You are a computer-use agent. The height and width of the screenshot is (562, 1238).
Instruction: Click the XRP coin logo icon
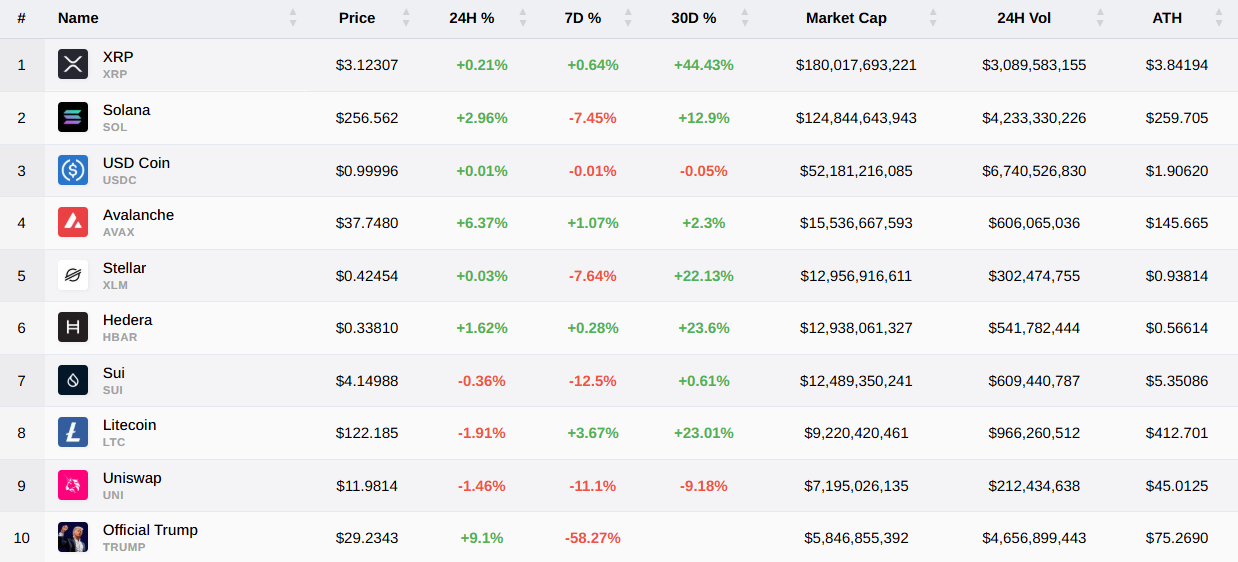coord(73,65)
